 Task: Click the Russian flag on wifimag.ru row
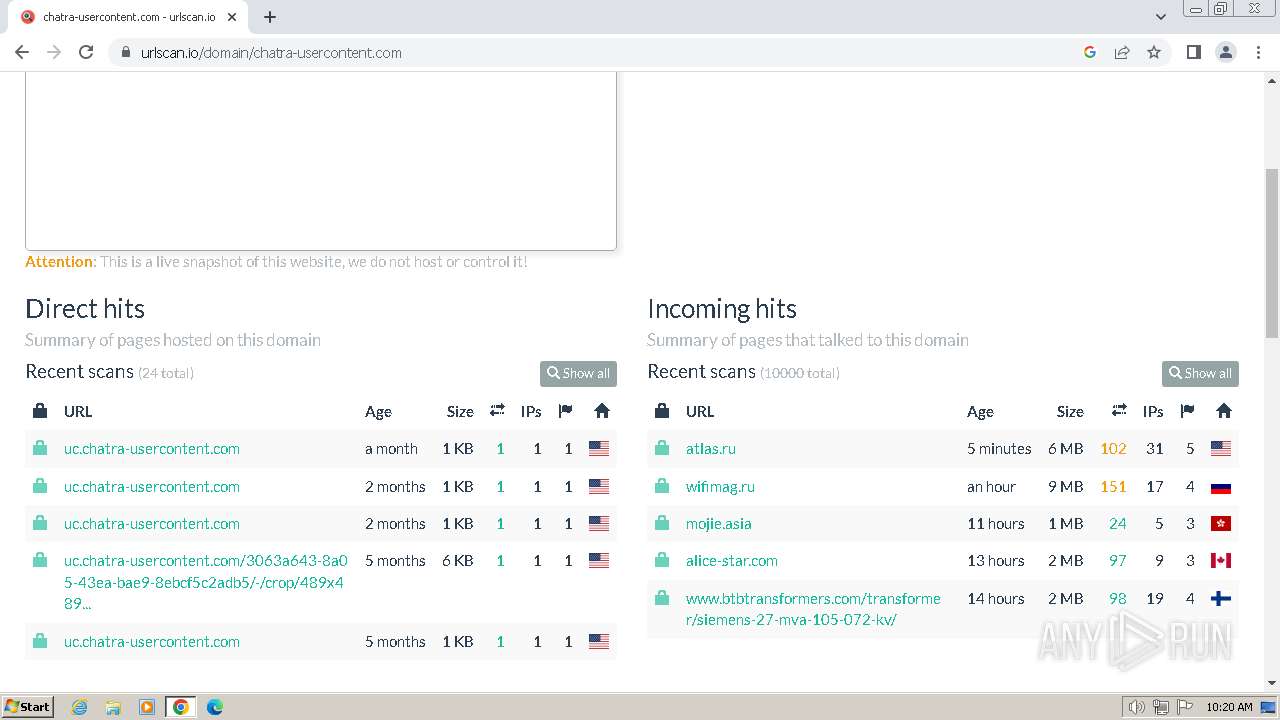1221,486
